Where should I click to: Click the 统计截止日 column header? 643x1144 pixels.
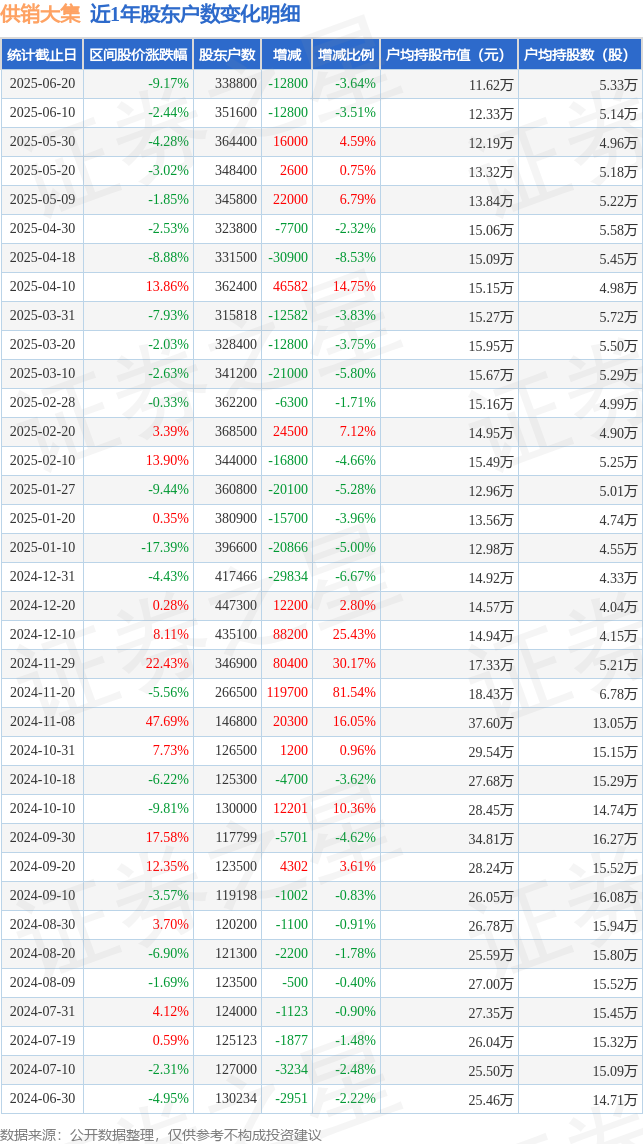tap(42, 55)
